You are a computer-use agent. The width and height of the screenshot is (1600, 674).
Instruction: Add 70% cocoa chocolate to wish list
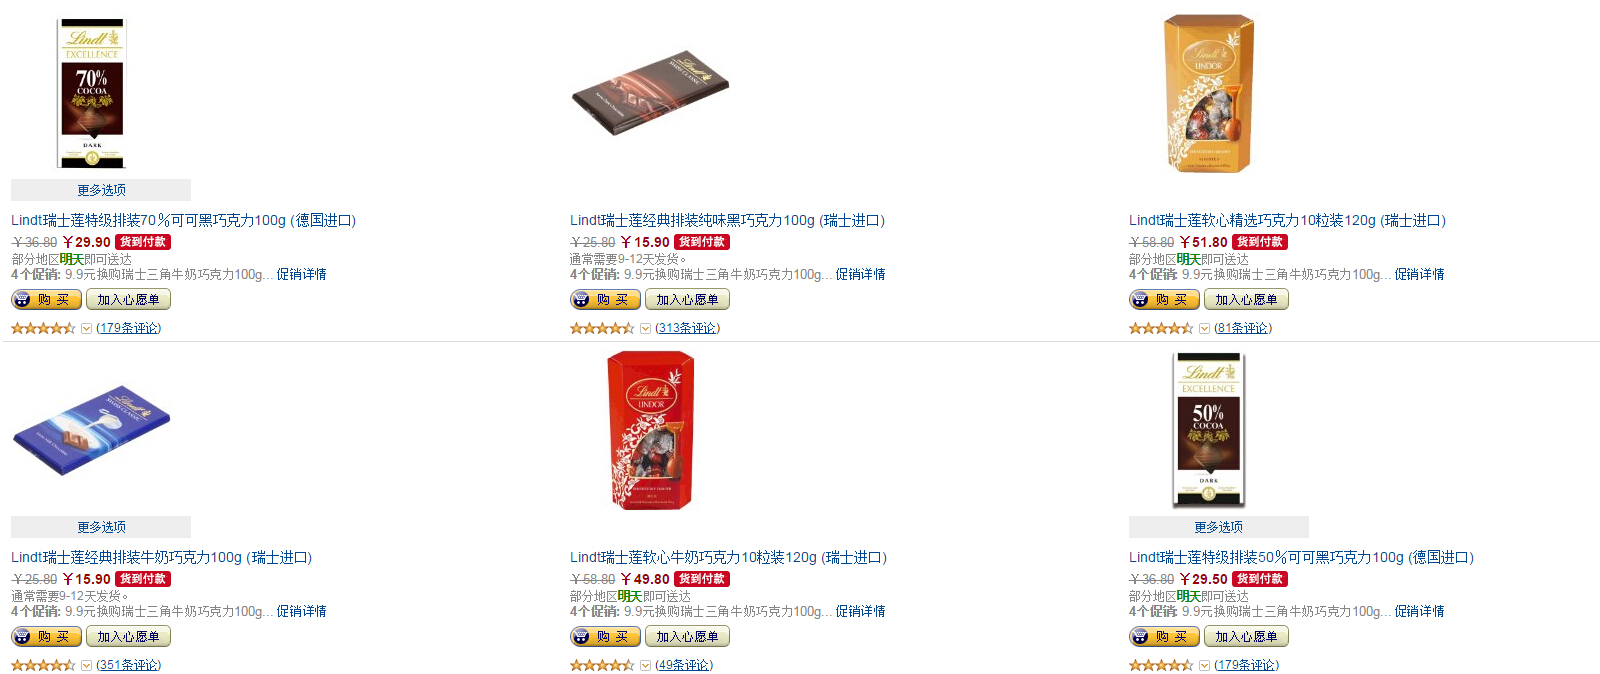coord(128,299)
